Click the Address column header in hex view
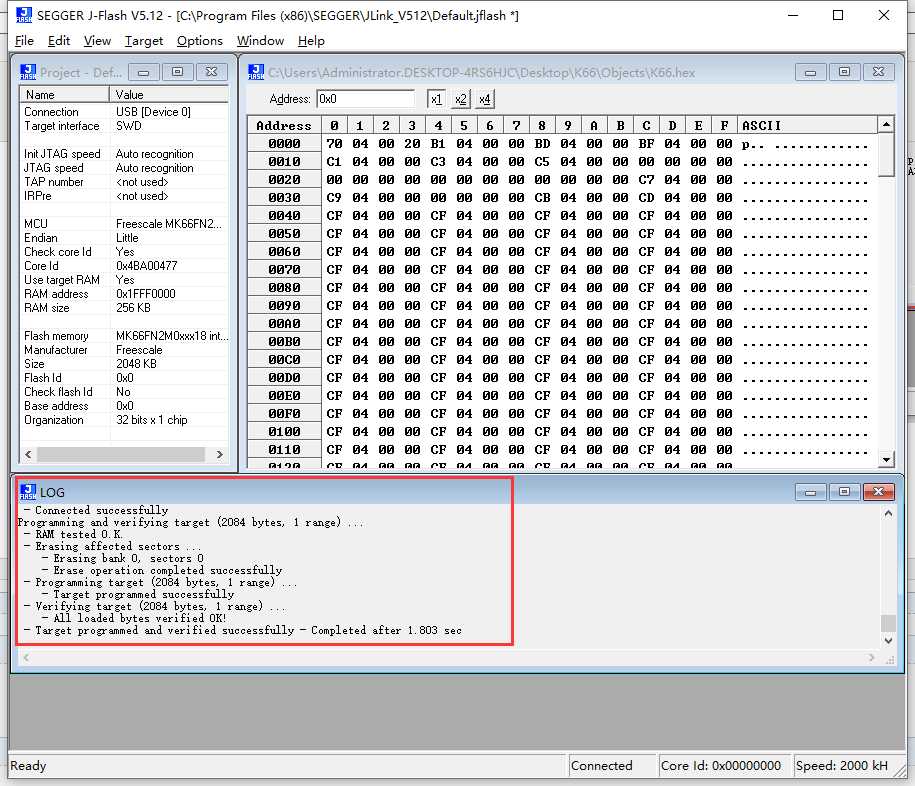The width and height of the screenshot is (915, 786). pyautogui.click(x=284, y=125)
